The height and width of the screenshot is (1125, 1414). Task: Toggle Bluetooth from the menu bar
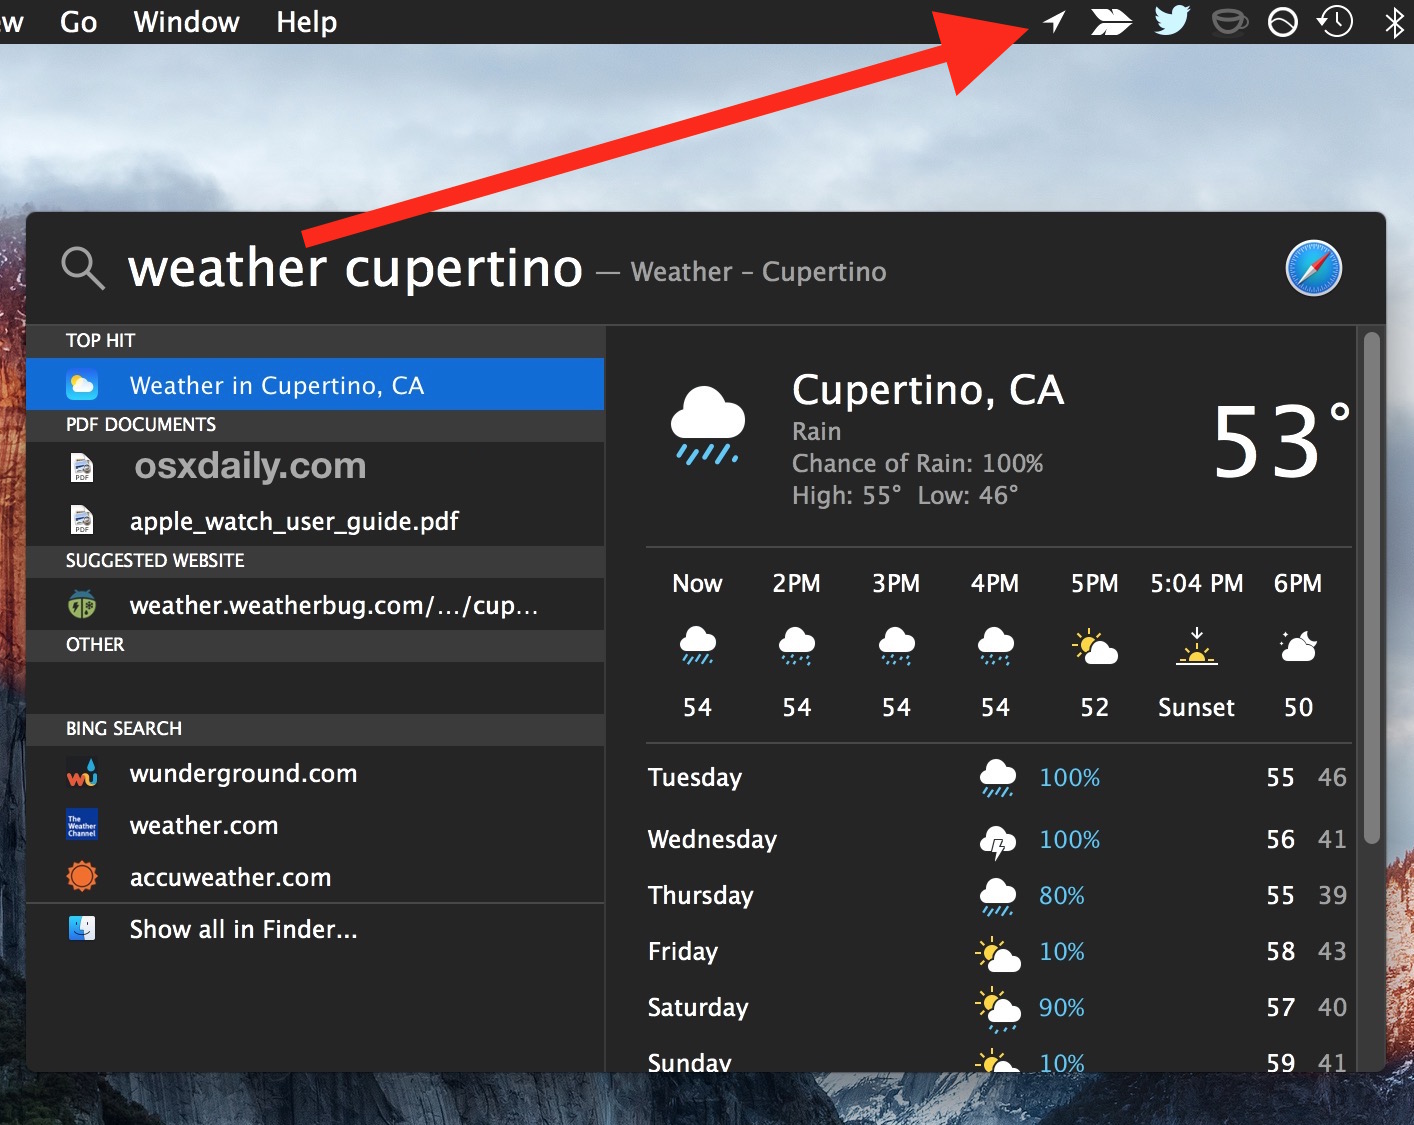click(x=1395, y=21)
